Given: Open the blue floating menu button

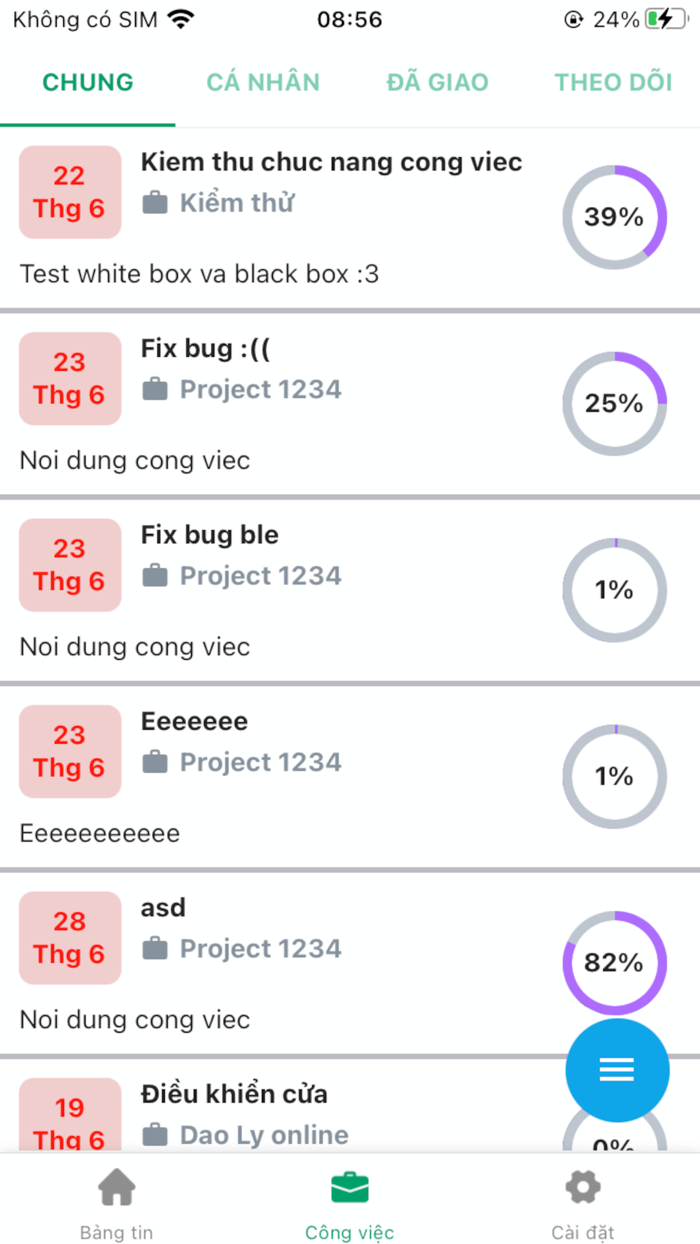Looking at the screenshot, I should coord(617,1070).
